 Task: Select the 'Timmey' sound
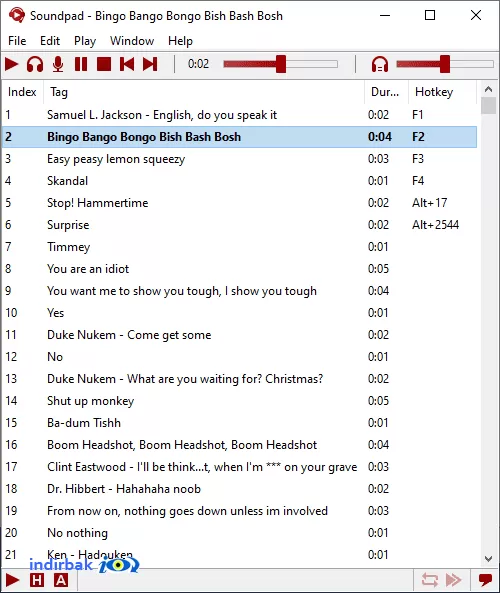(239, 247)
